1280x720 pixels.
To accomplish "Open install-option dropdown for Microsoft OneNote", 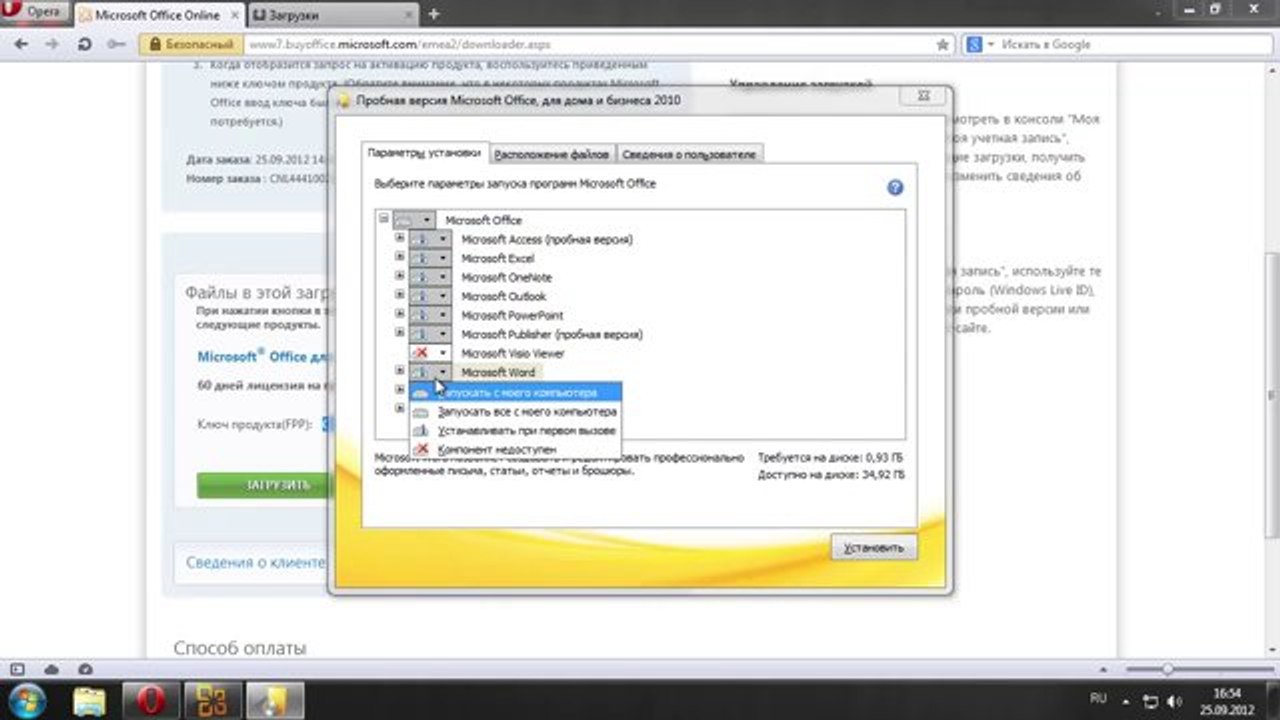I will (x=430, y=277).
